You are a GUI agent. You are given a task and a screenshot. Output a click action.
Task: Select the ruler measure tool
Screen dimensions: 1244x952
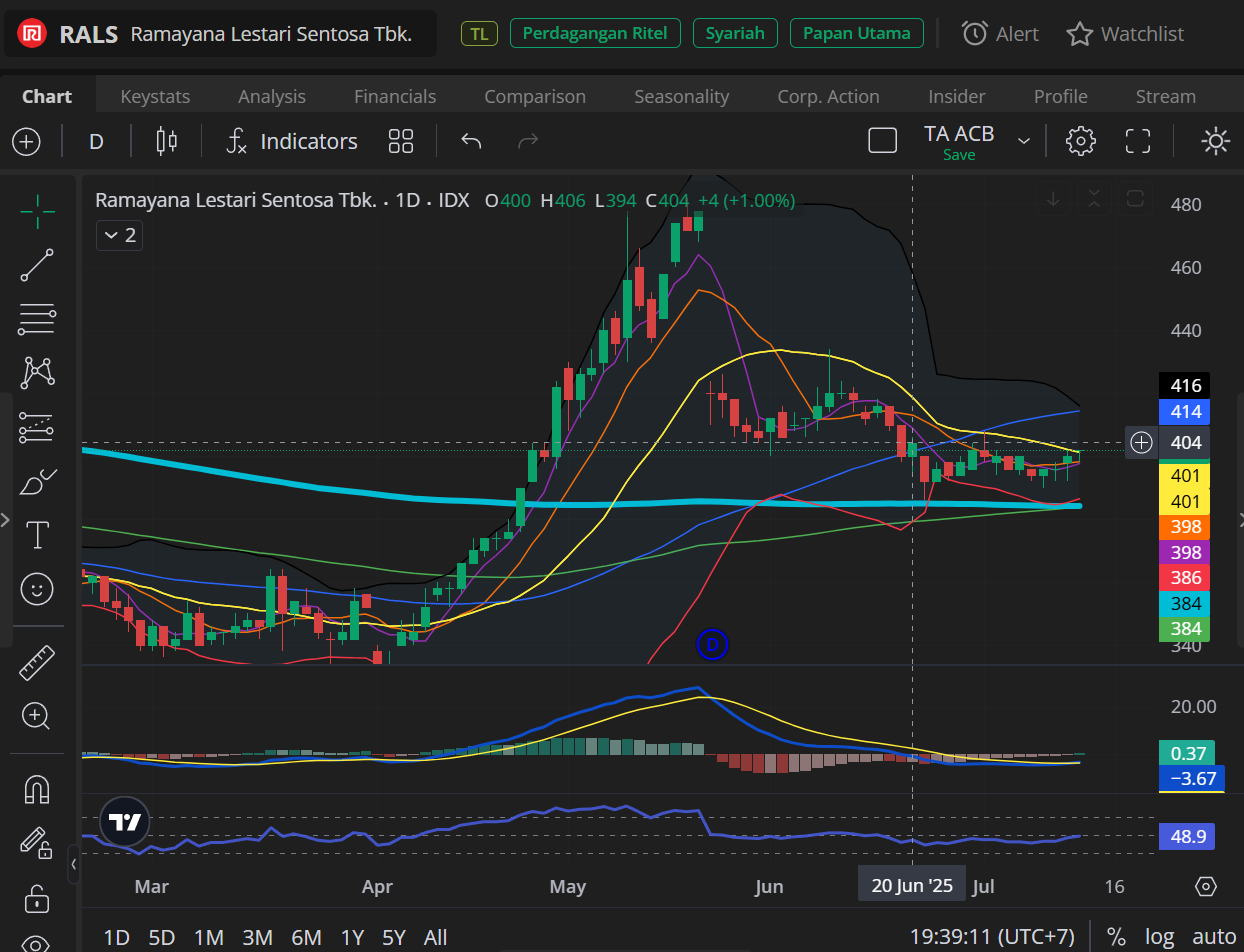click(37, 661)
